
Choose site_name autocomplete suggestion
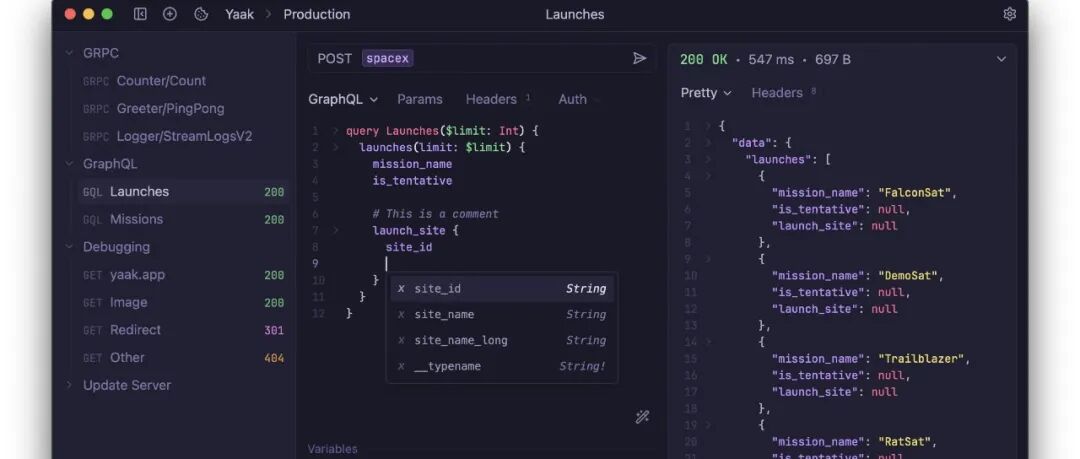[x=502, y=314]
